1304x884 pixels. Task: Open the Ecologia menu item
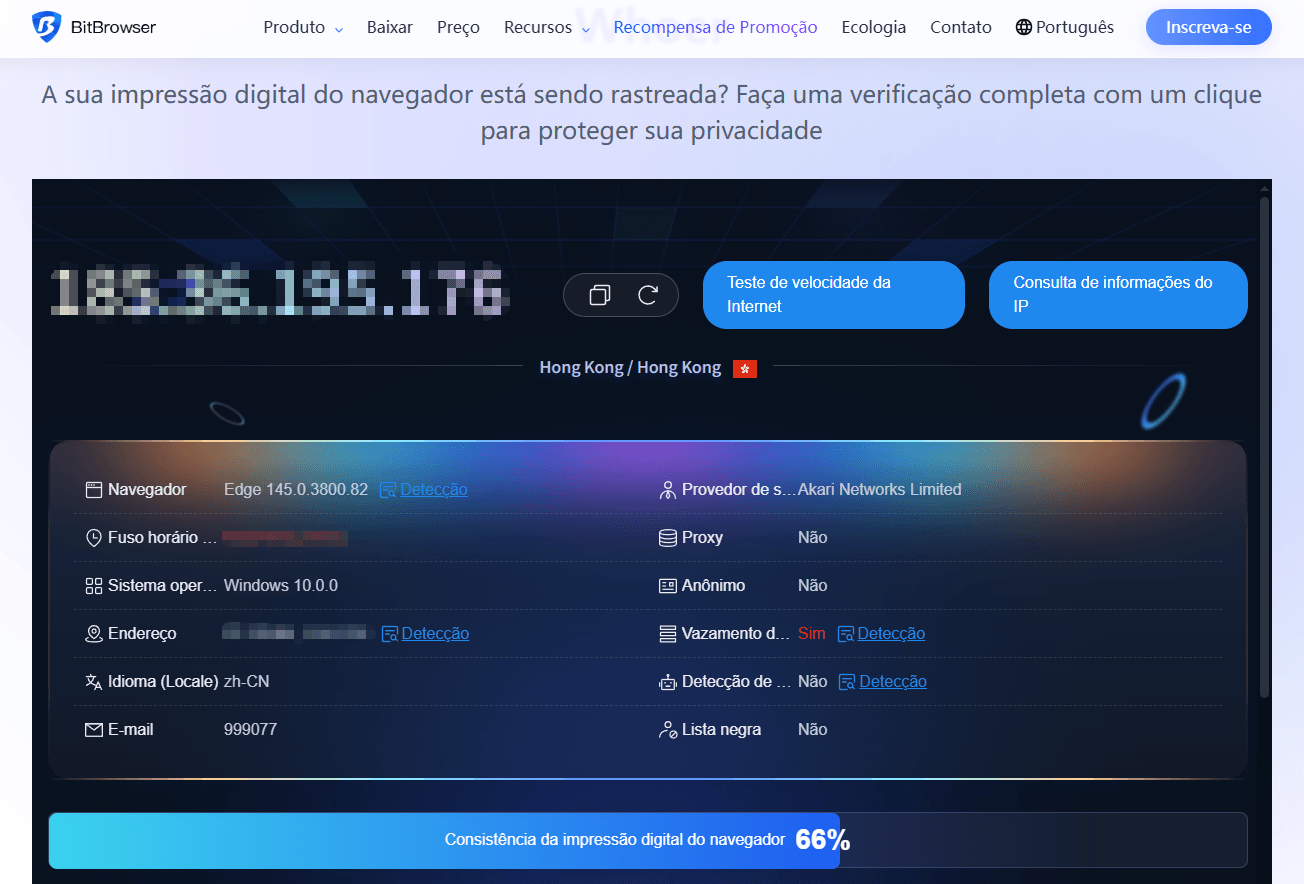pos(873,27)
